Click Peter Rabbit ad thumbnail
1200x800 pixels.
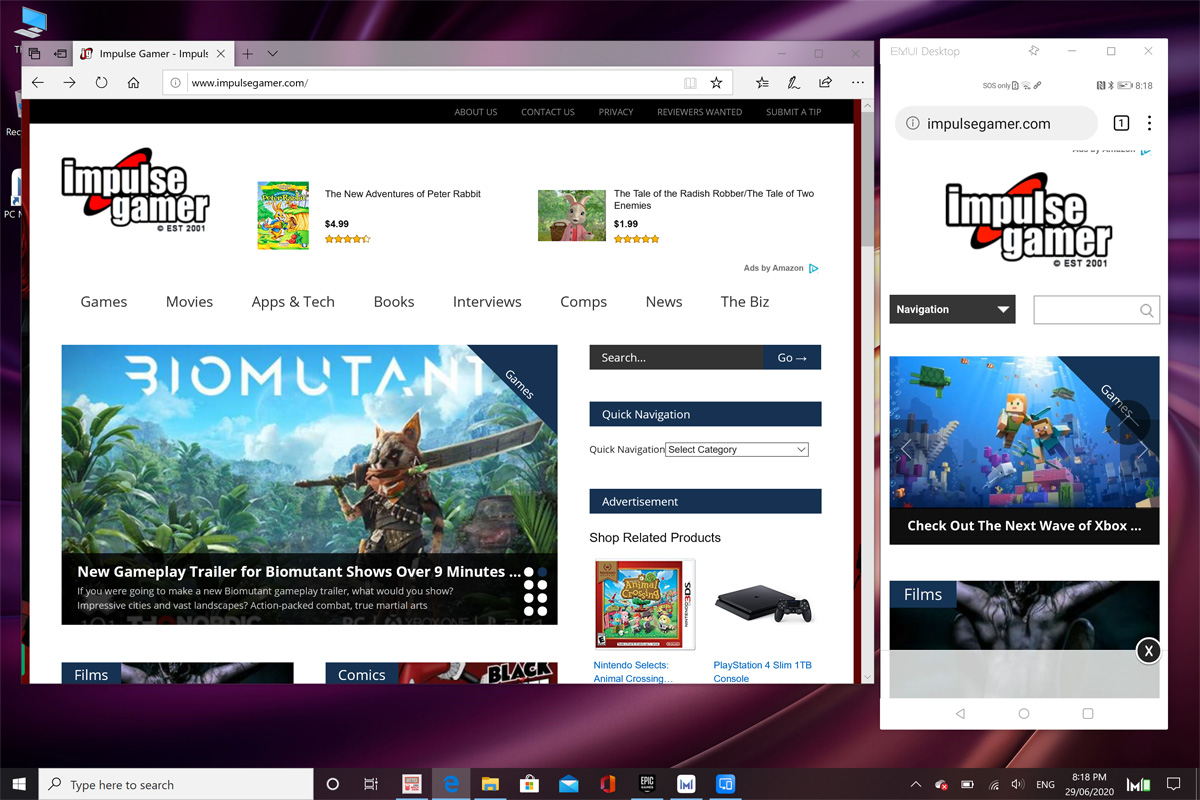(x=283, y=215)
